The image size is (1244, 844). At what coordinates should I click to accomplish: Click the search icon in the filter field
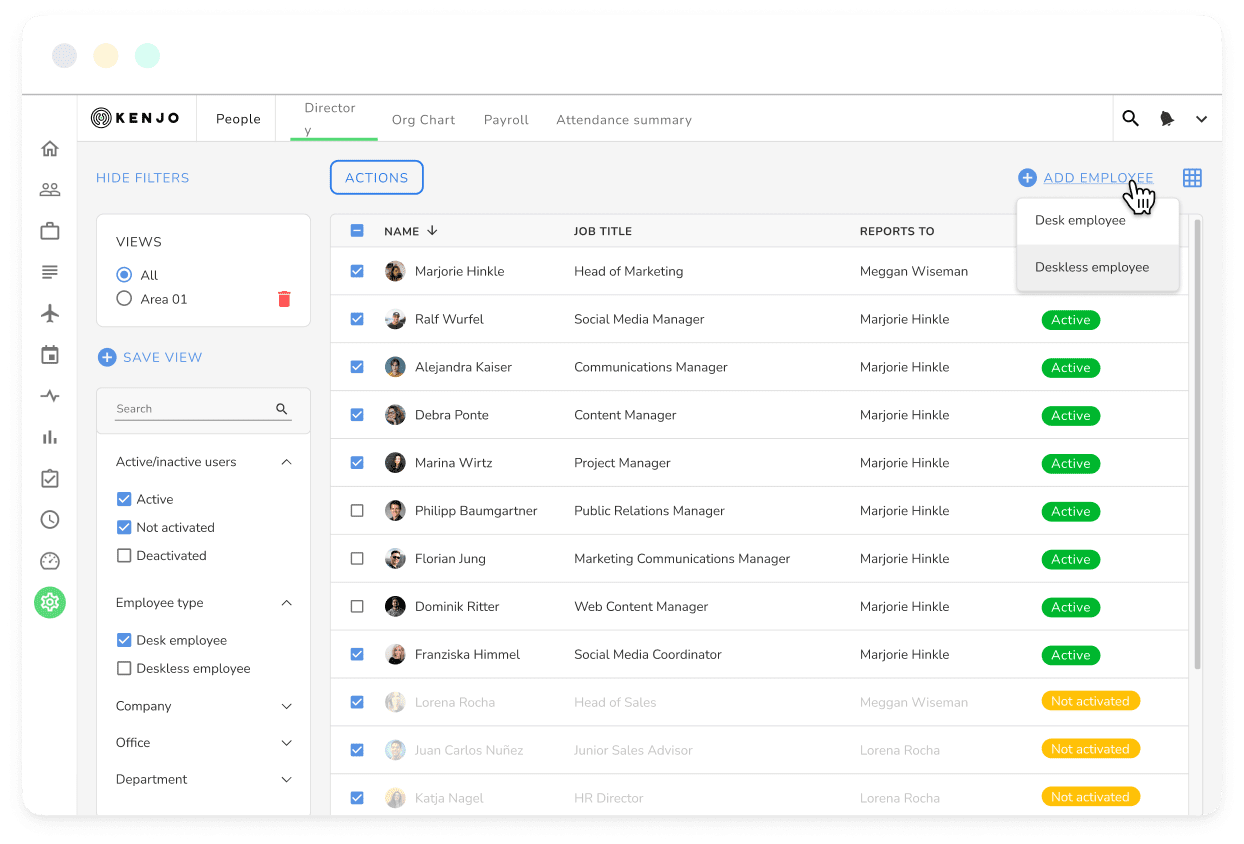282,409
